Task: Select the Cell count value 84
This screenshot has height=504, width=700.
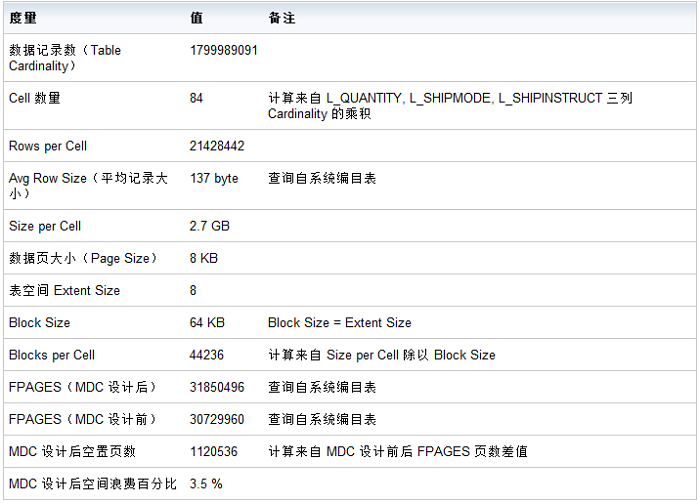Action: coord(196,98)
